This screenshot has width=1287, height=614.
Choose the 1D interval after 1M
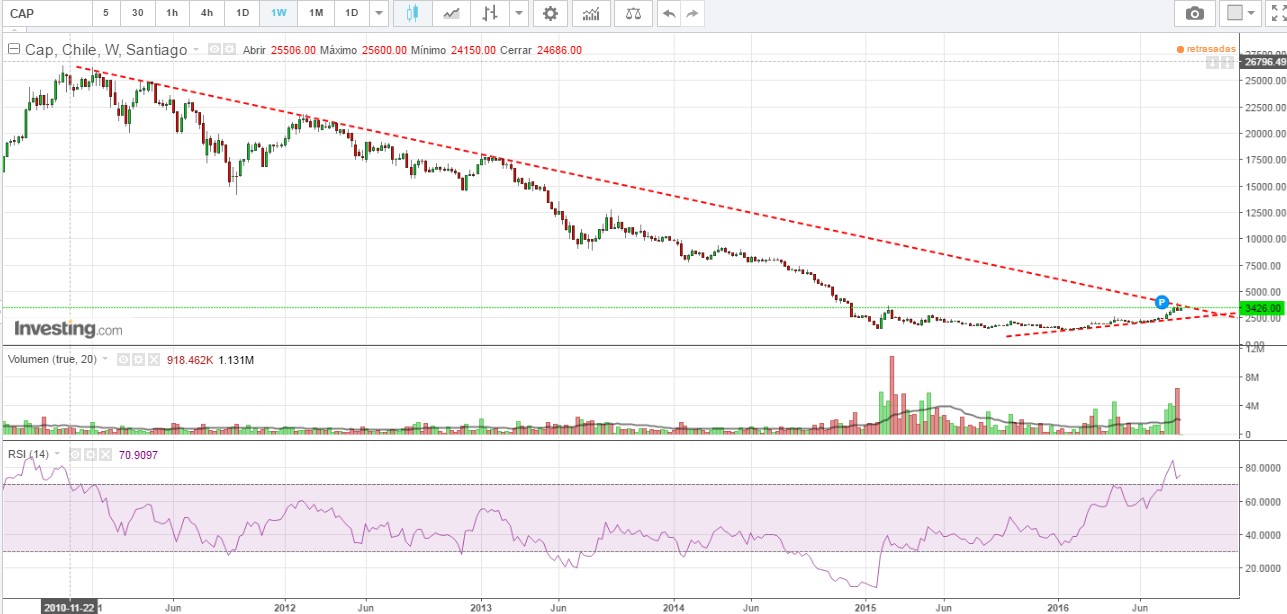(x=351, y=13)
